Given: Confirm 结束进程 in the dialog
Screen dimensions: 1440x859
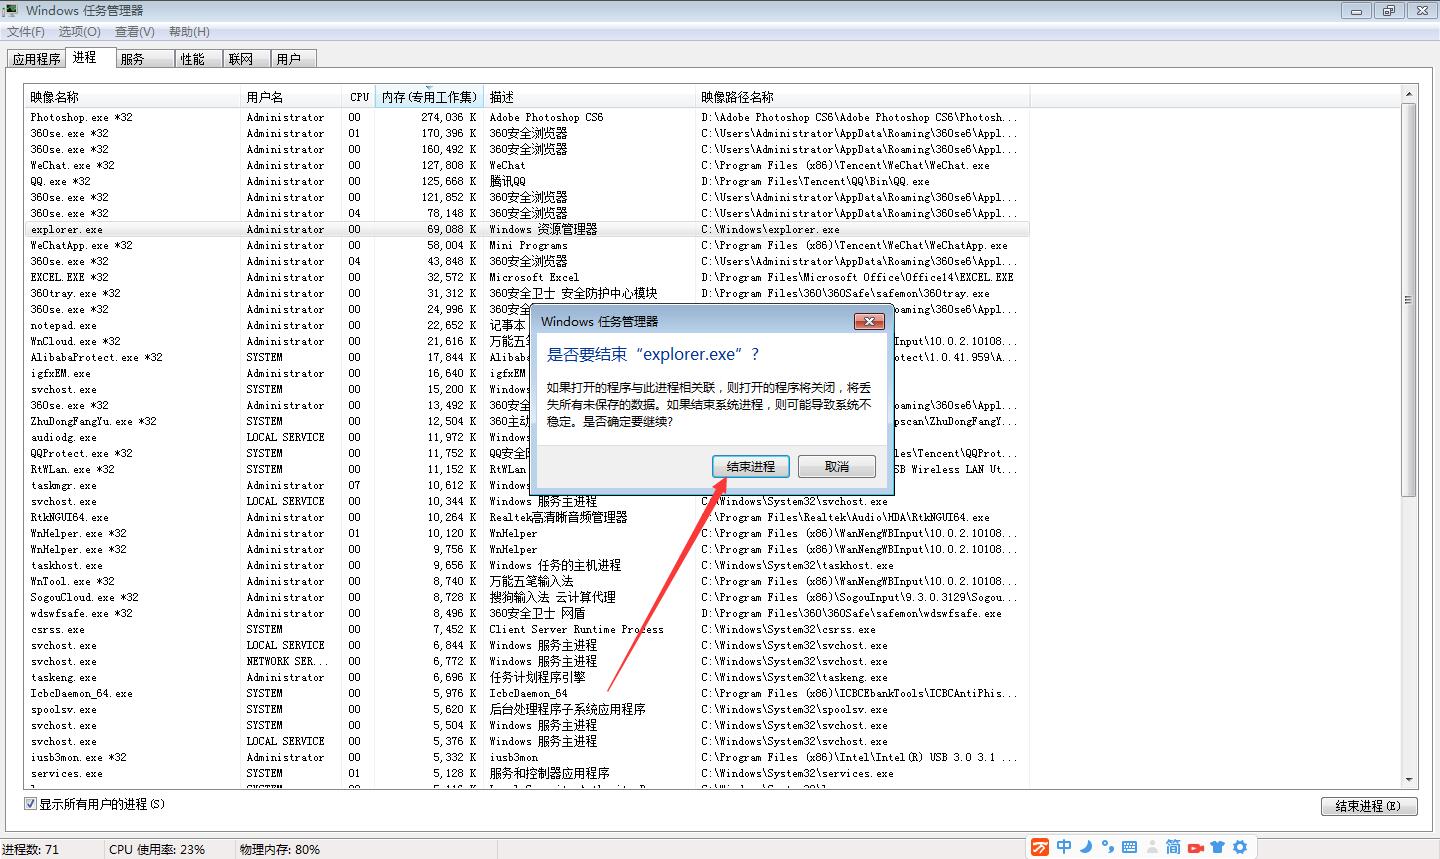Looking at the screenshot, I should click(750, 467).
